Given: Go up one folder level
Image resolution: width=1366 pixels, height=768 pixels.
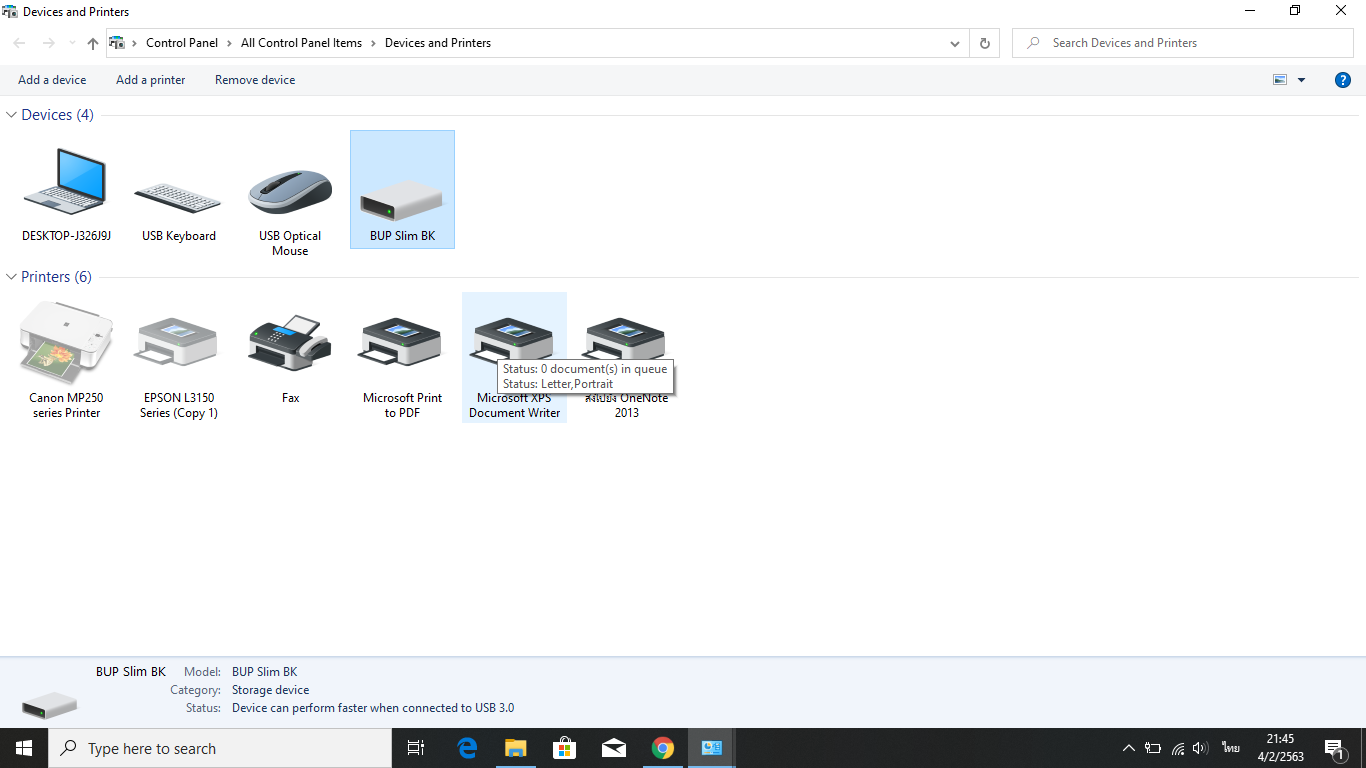Looking at the screenshot, I should point(93,43).
